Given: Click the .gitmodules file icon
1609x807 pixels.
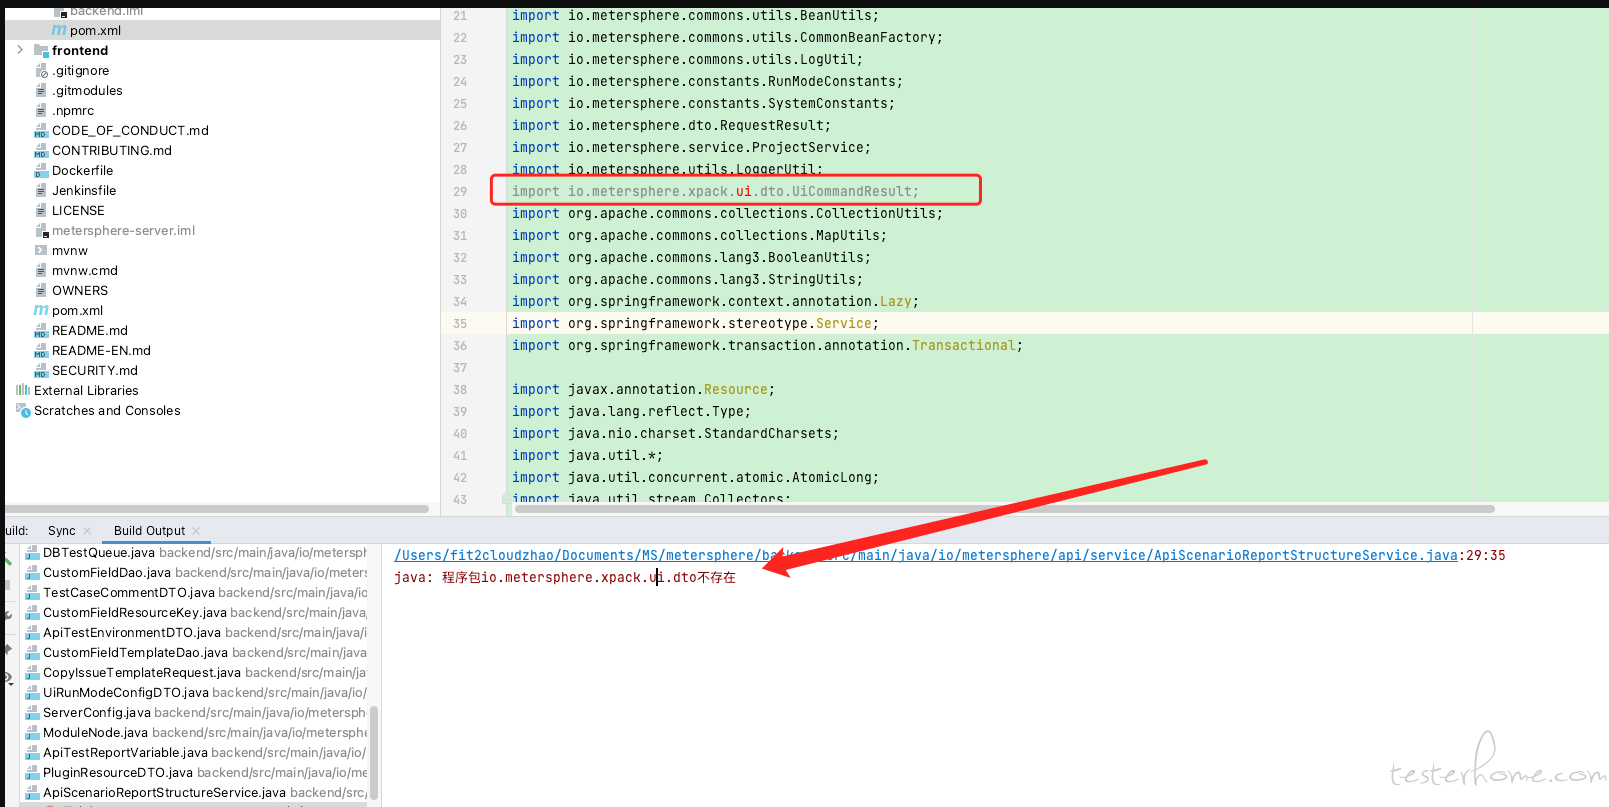Looking at the screenshot, I should click(41, 90).
